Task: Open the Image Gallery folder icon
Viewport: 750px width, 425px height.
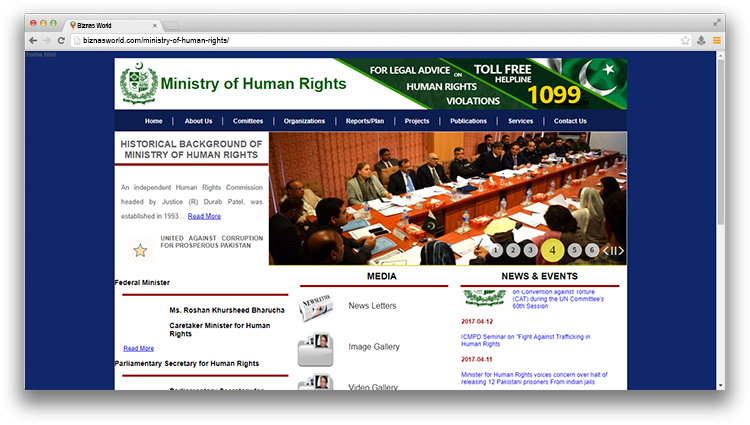Action: [x=316, y=348]
